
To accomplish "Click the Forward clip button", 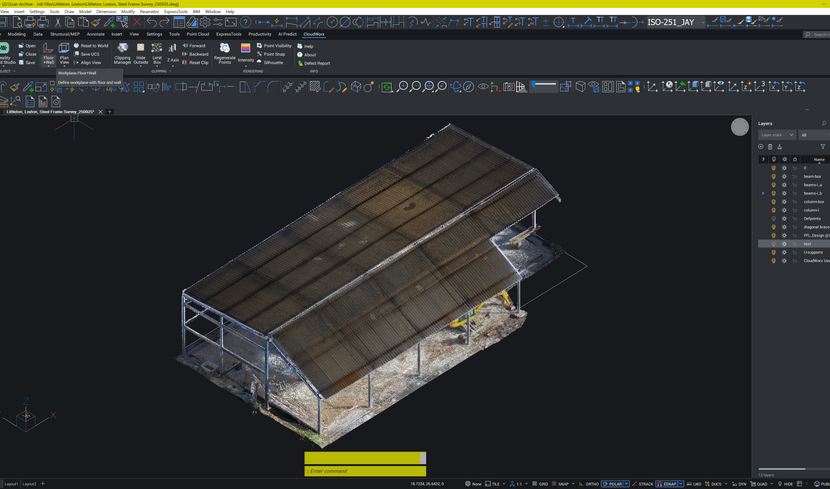I will pyautogui.click(x=194, y=46).
